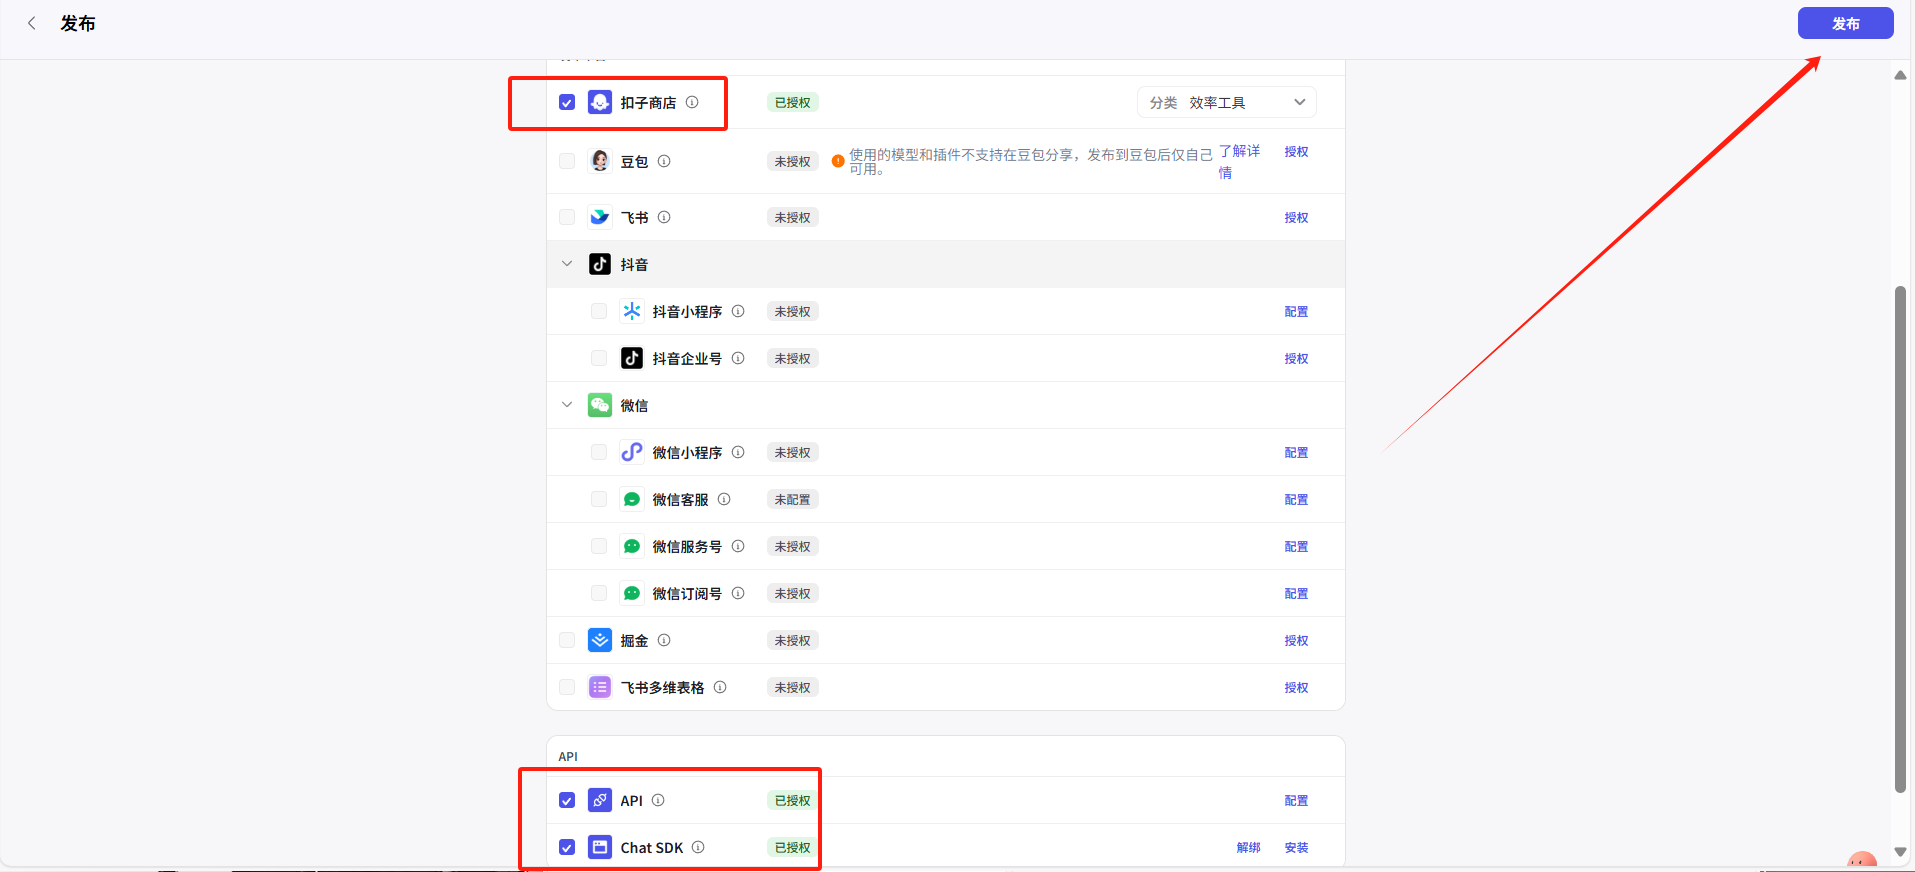The height and width of the screenshot is (872, 1915).
Task: Click 授权 link for 飞书
Action: coord(1296,217)
